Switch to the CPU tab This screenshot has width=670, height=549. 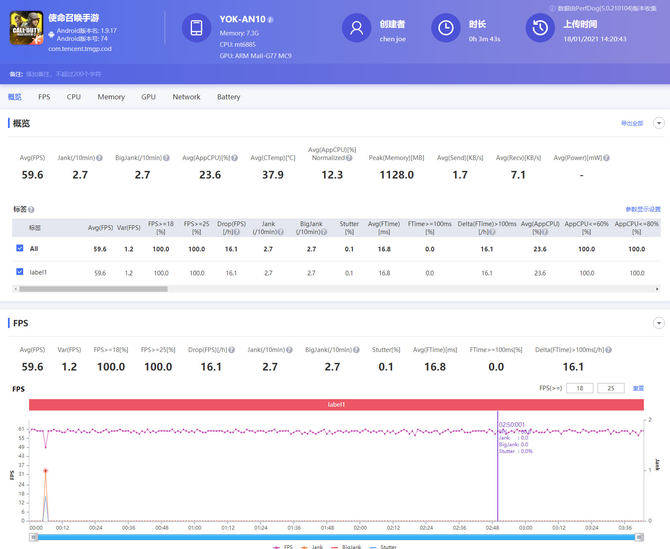coord(73,97)
